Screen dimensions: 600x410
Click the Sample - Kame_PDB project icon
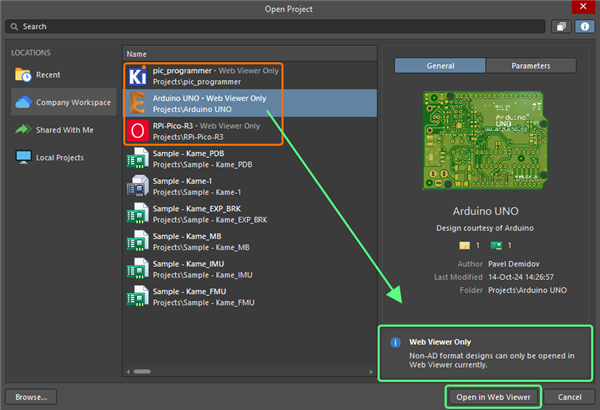pyautogui.click(x=138, y=158)
